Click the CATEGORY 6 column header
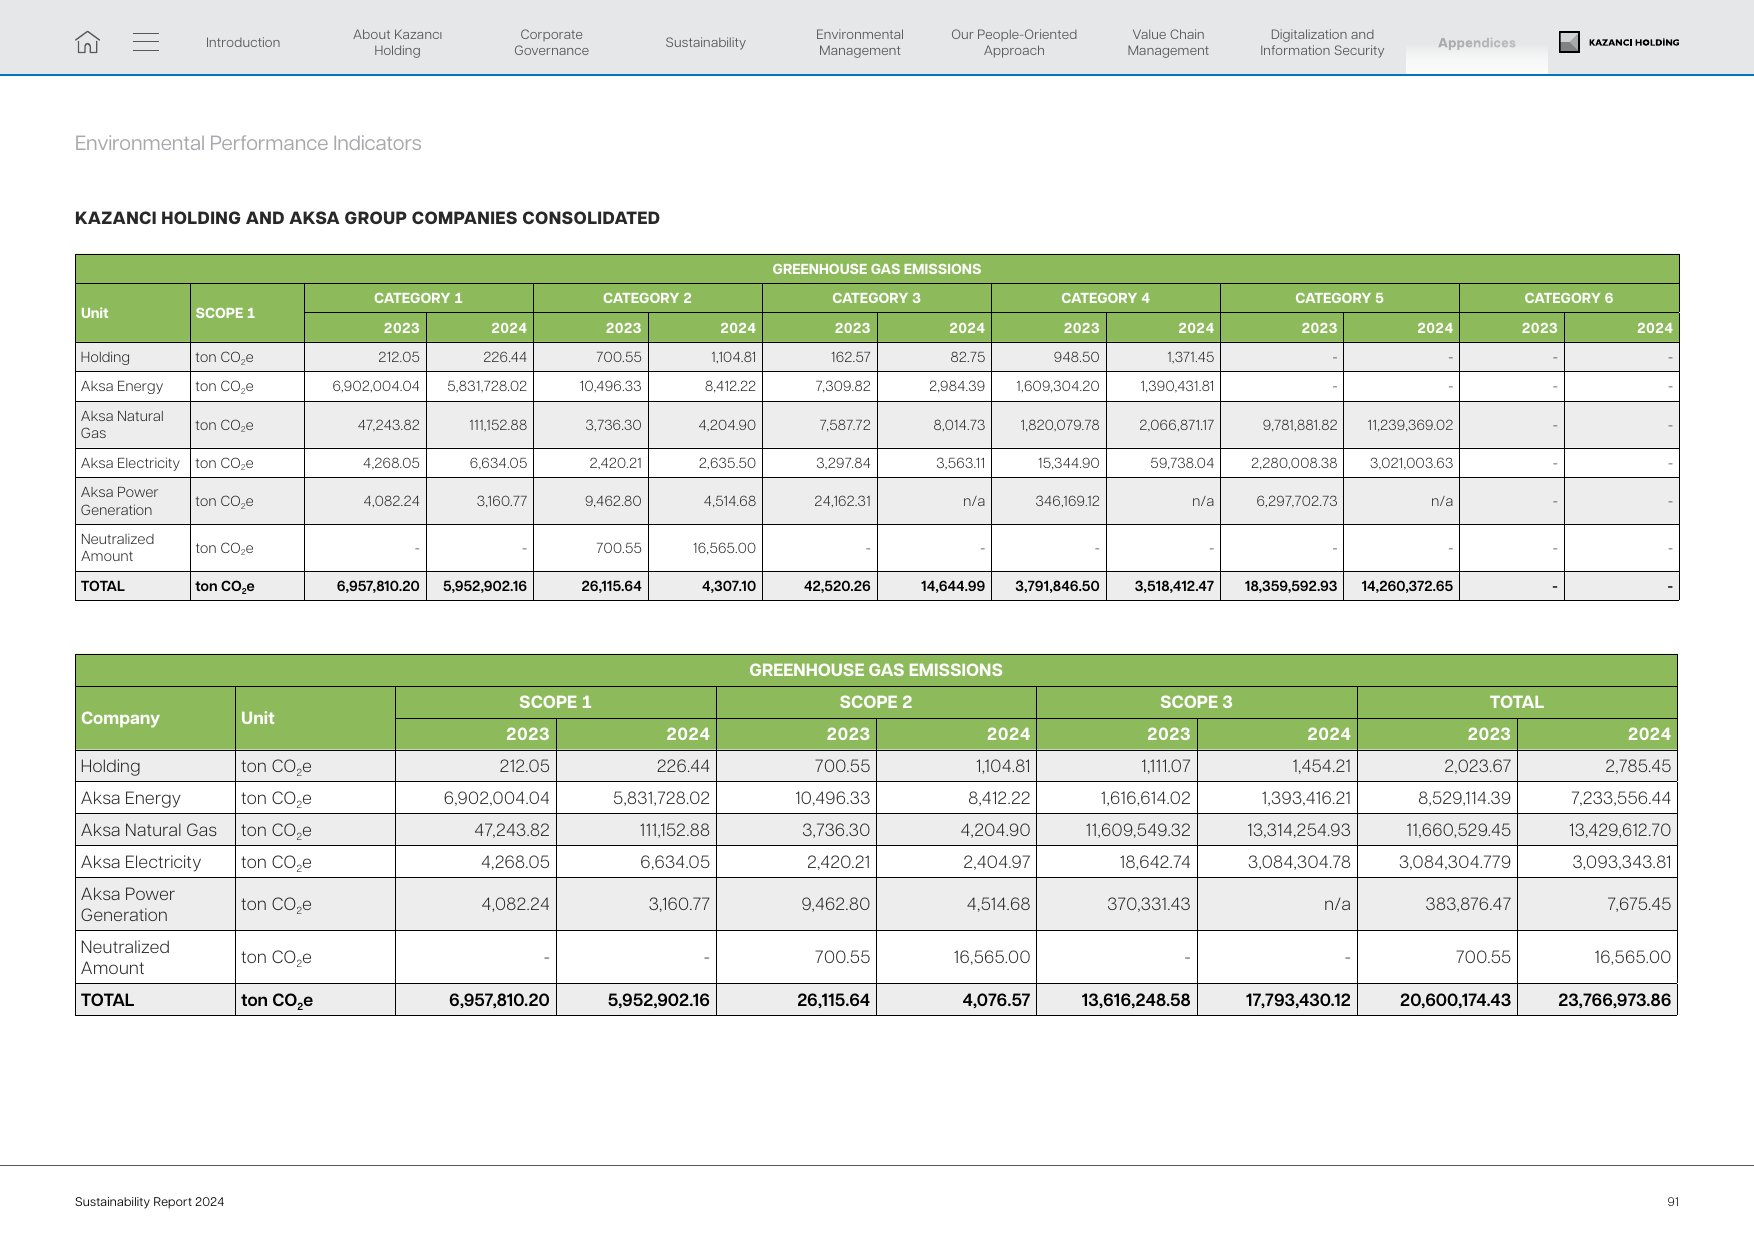The width and height of the screenshot is (1754, 1241). pos(1568,298)
